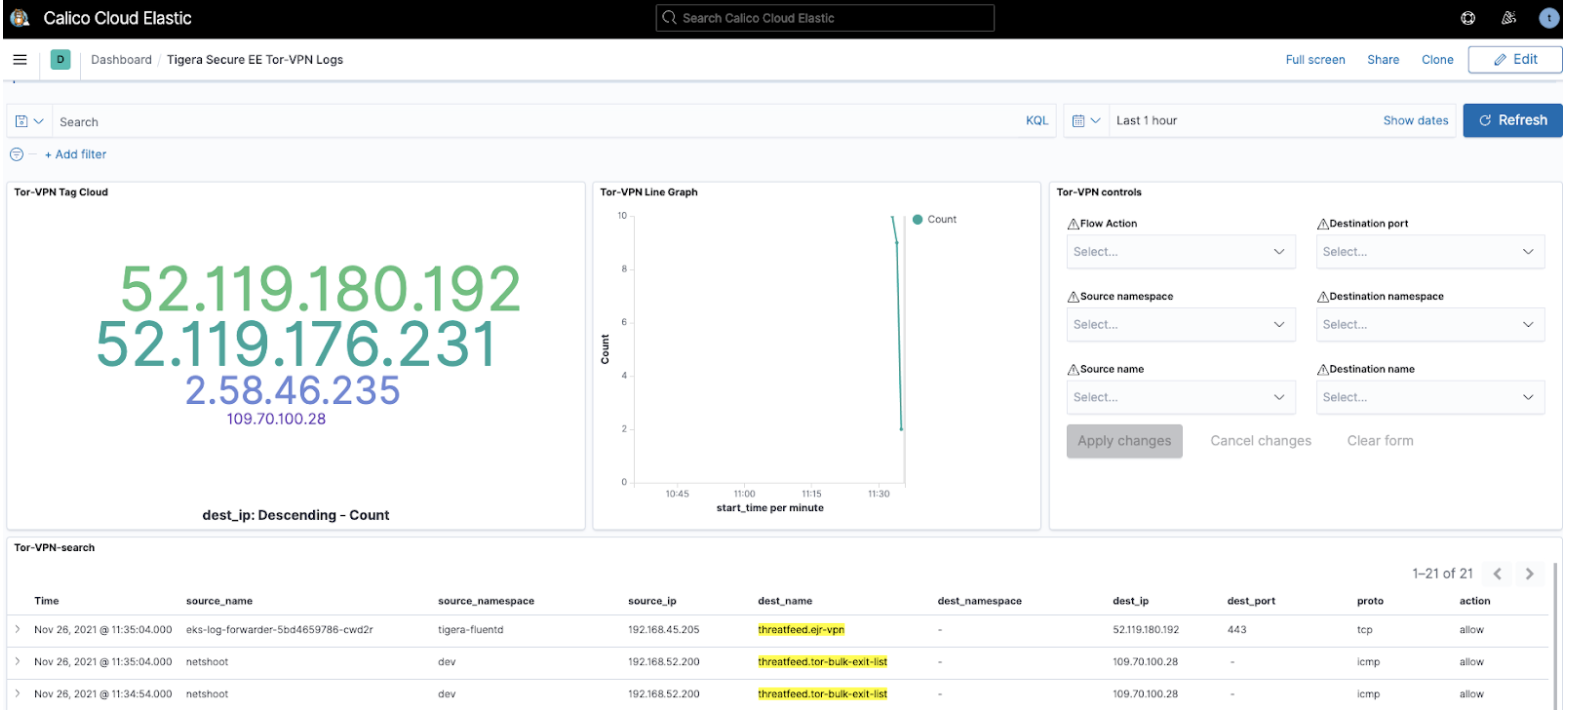The height and width of the screenshot is (710, 1572).
Task: Select the 52.119.180.192 tag in cloud
Action: (320, 290)
